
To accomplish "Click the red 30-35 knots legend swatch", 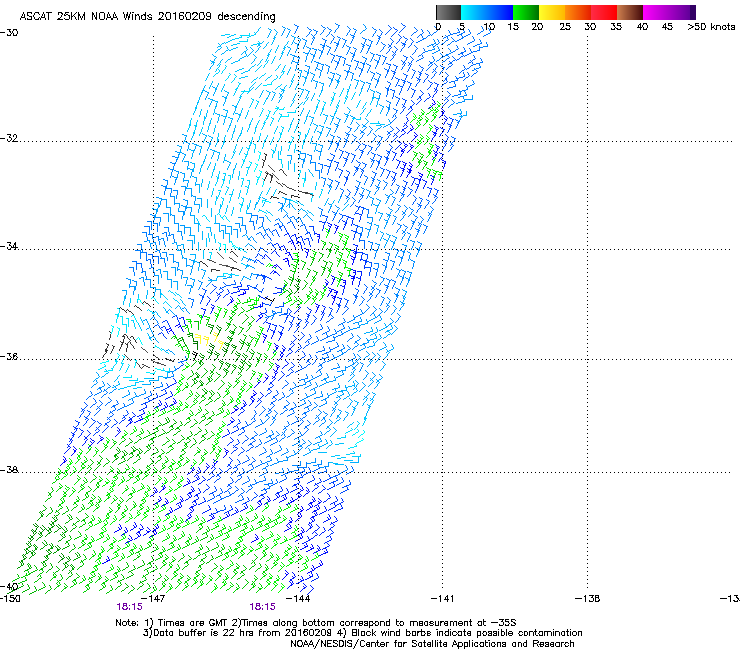I will 604,12.
